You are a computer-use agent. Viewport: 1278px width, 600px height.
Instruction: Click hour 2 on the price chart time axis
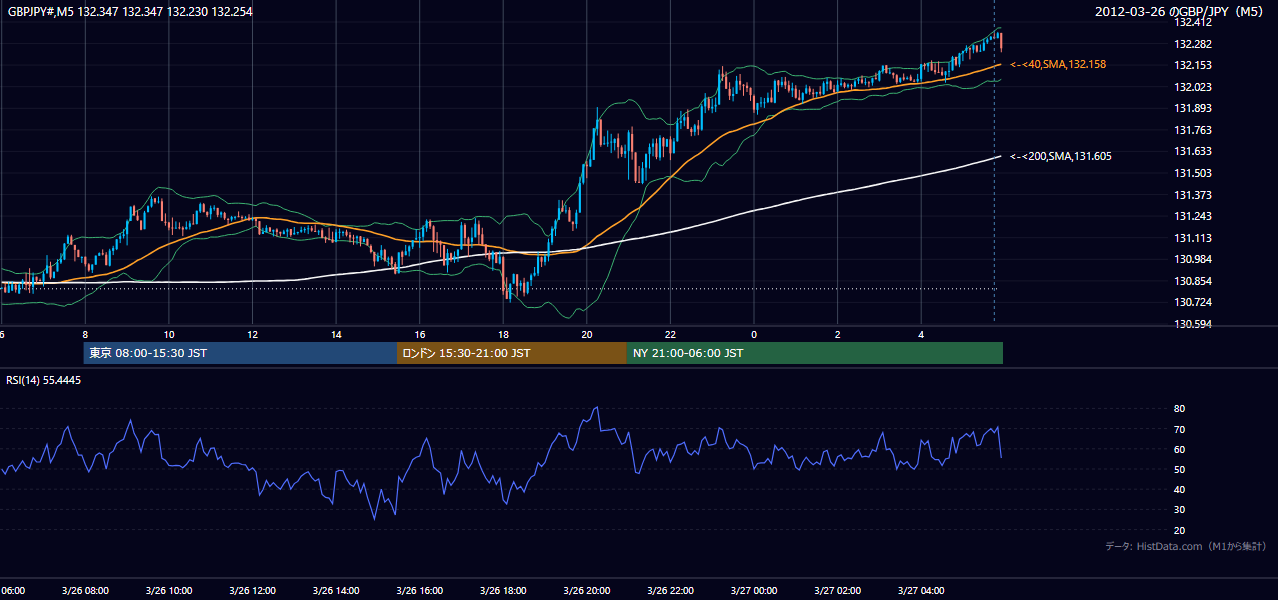click(x=838, y=334)
